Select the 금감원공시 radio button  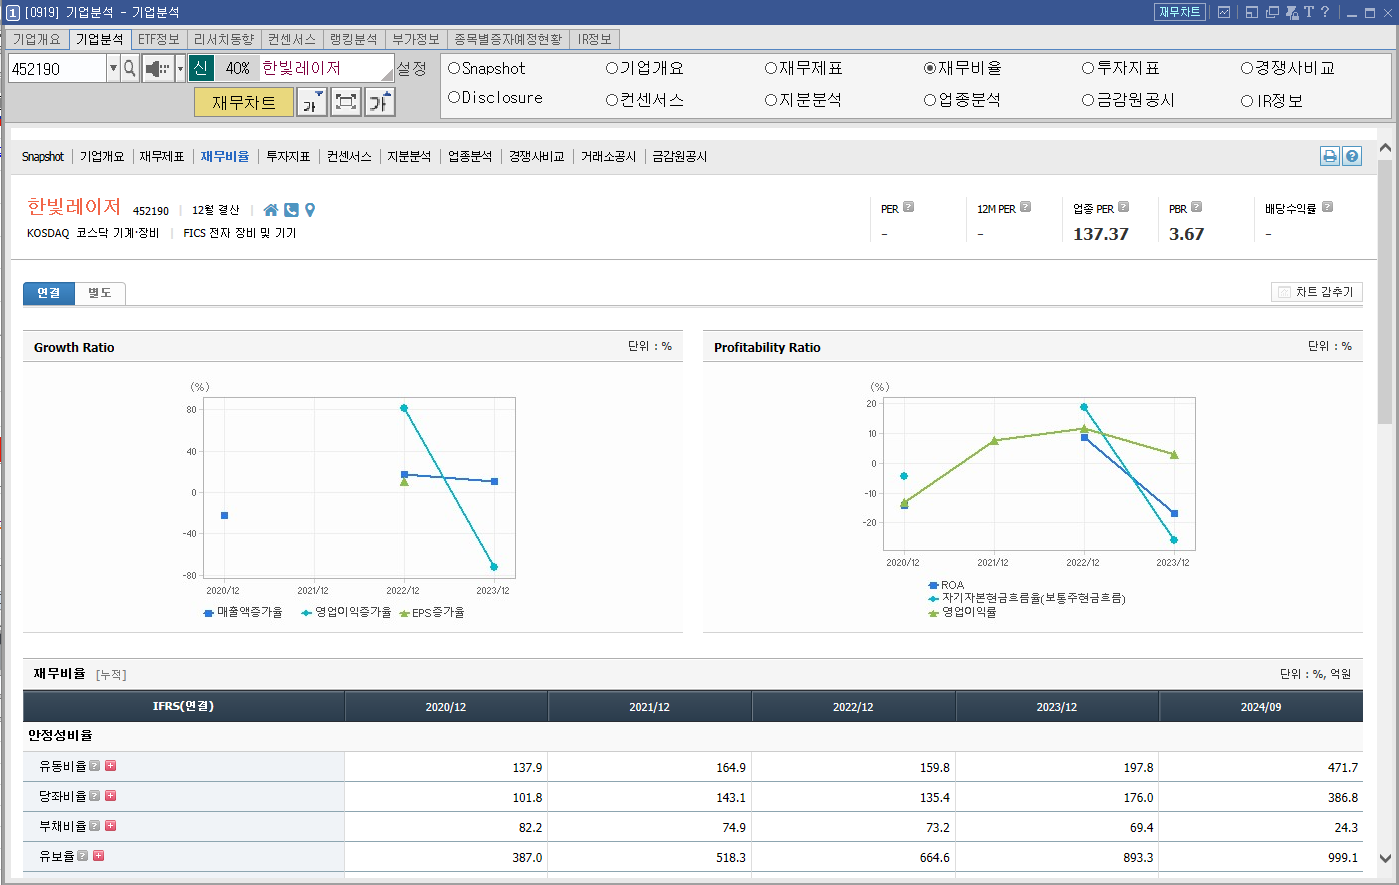(x=1088, y=100)
